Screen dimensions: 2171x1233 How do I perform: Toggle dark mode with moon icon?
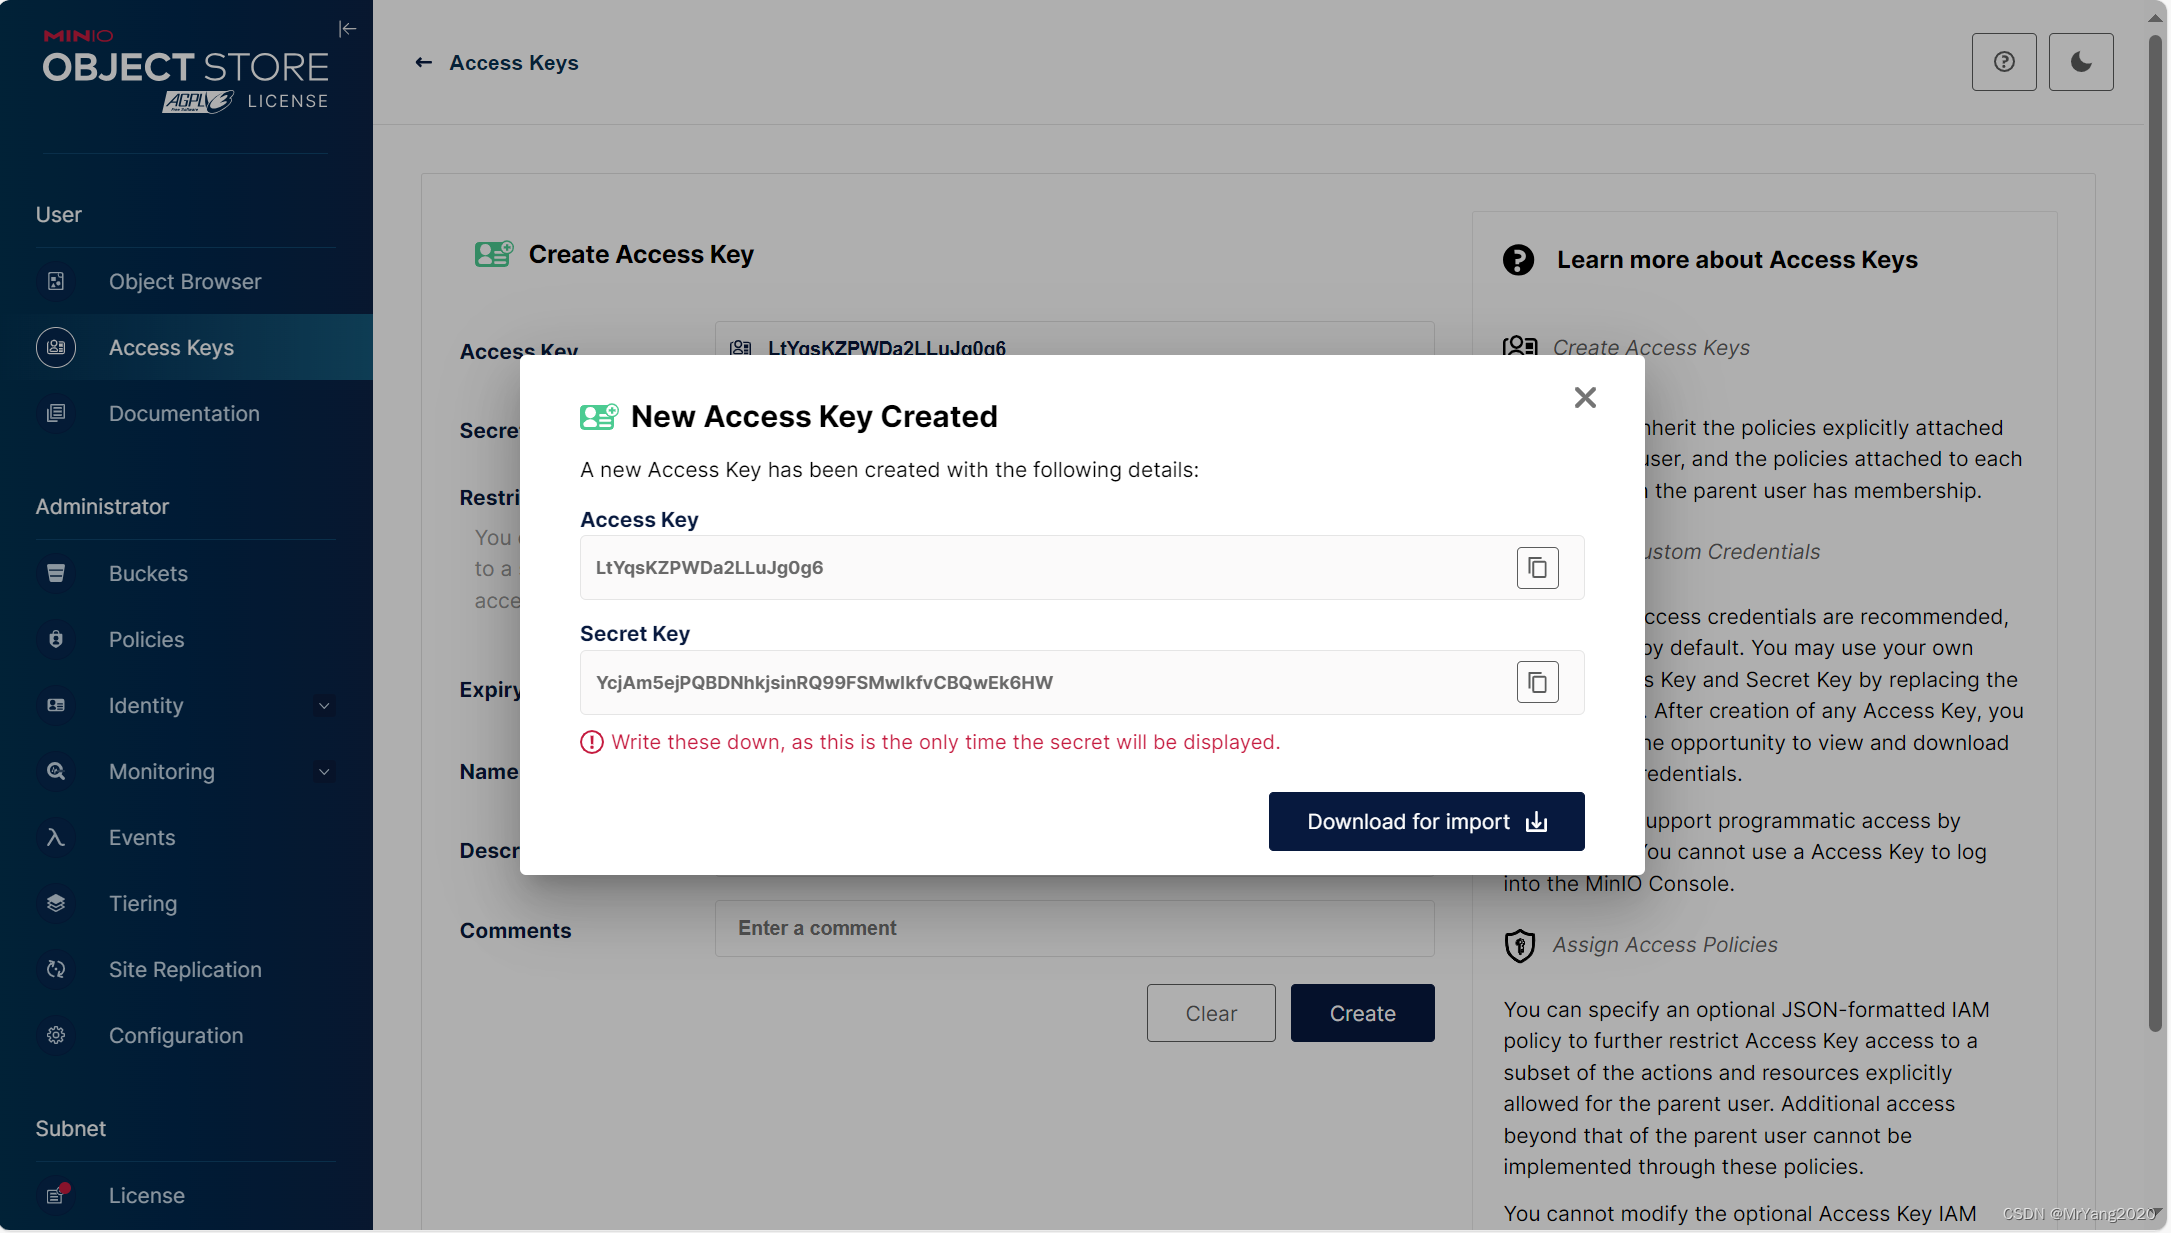(2080, 62)
